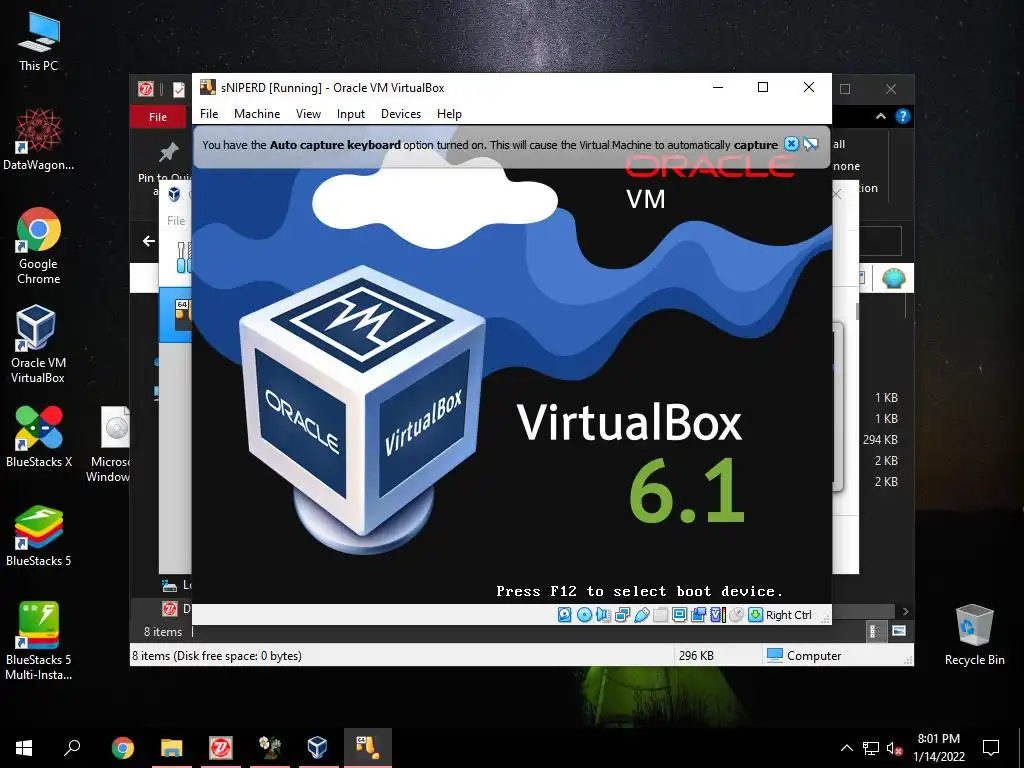The width and height of the screenshot is (1024, 768).
Task: Open Chrome from the taskbar
Action: (x=123, y=748)
